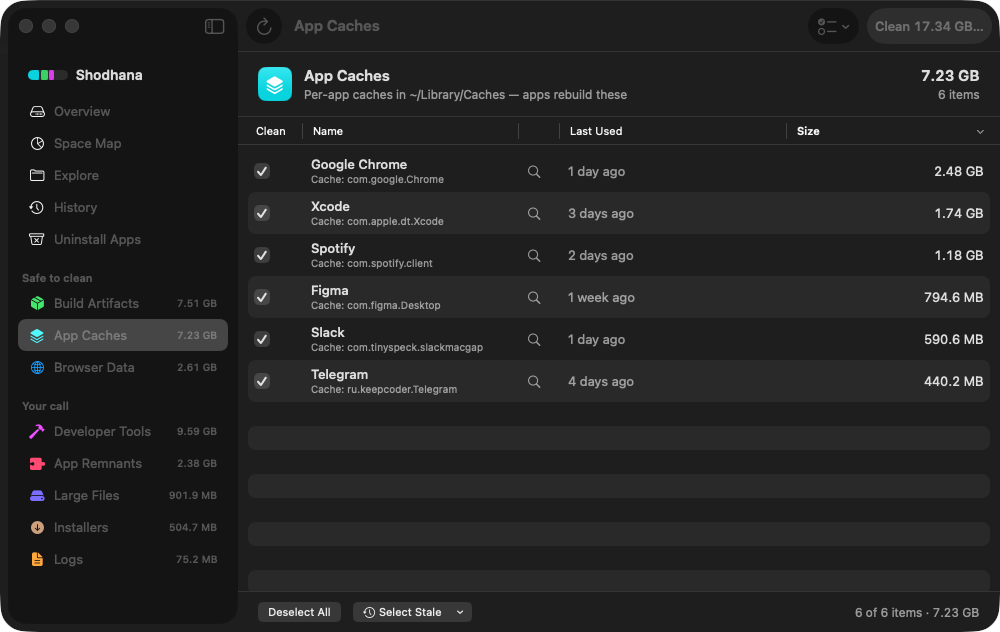Go to Explore section
The image size is (1000, 632).
122,175
